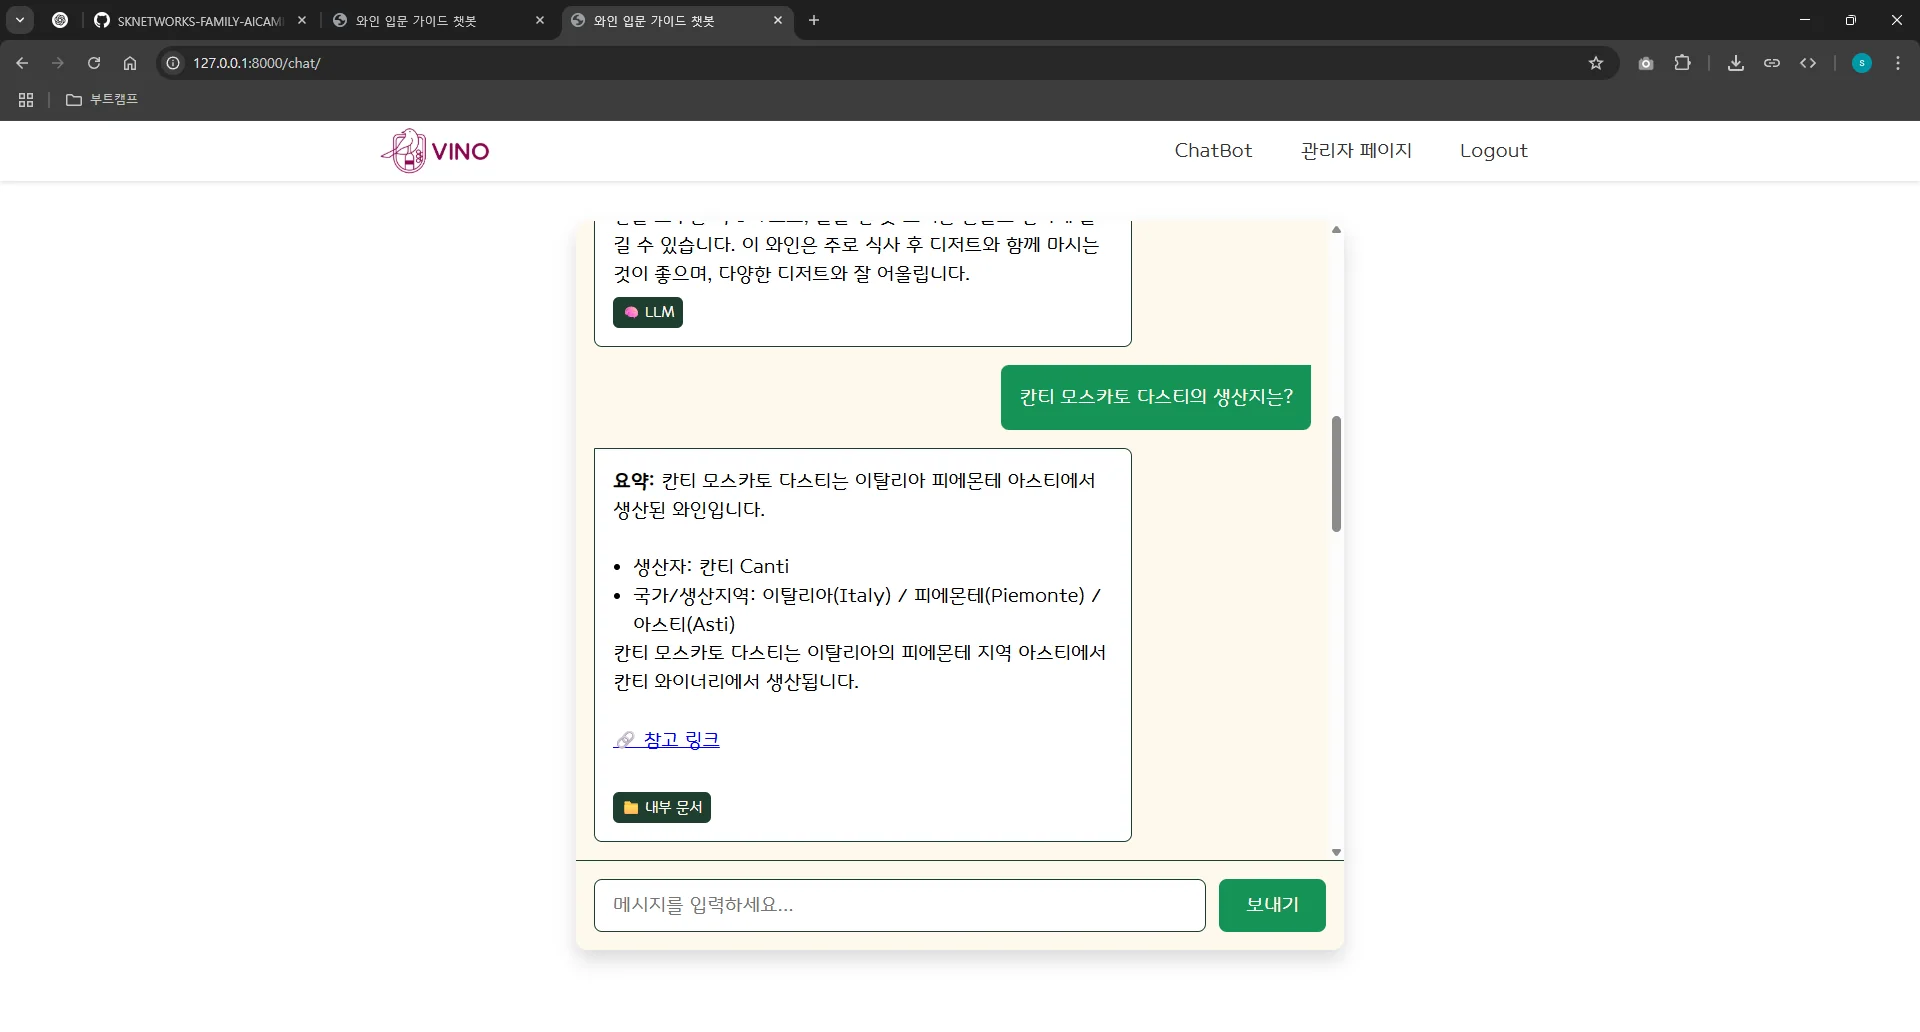Open the extensions puzzle menu
This screenshot has width=1920, height=1032.
tap(1683, 63)
